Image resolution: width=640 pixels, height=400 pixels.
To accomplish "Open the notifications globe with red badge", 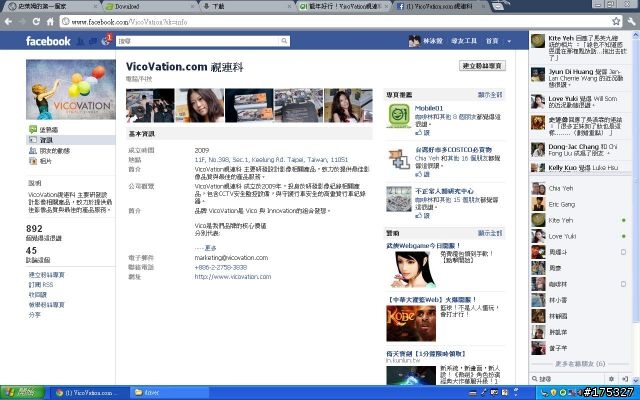I will [106, 40].
